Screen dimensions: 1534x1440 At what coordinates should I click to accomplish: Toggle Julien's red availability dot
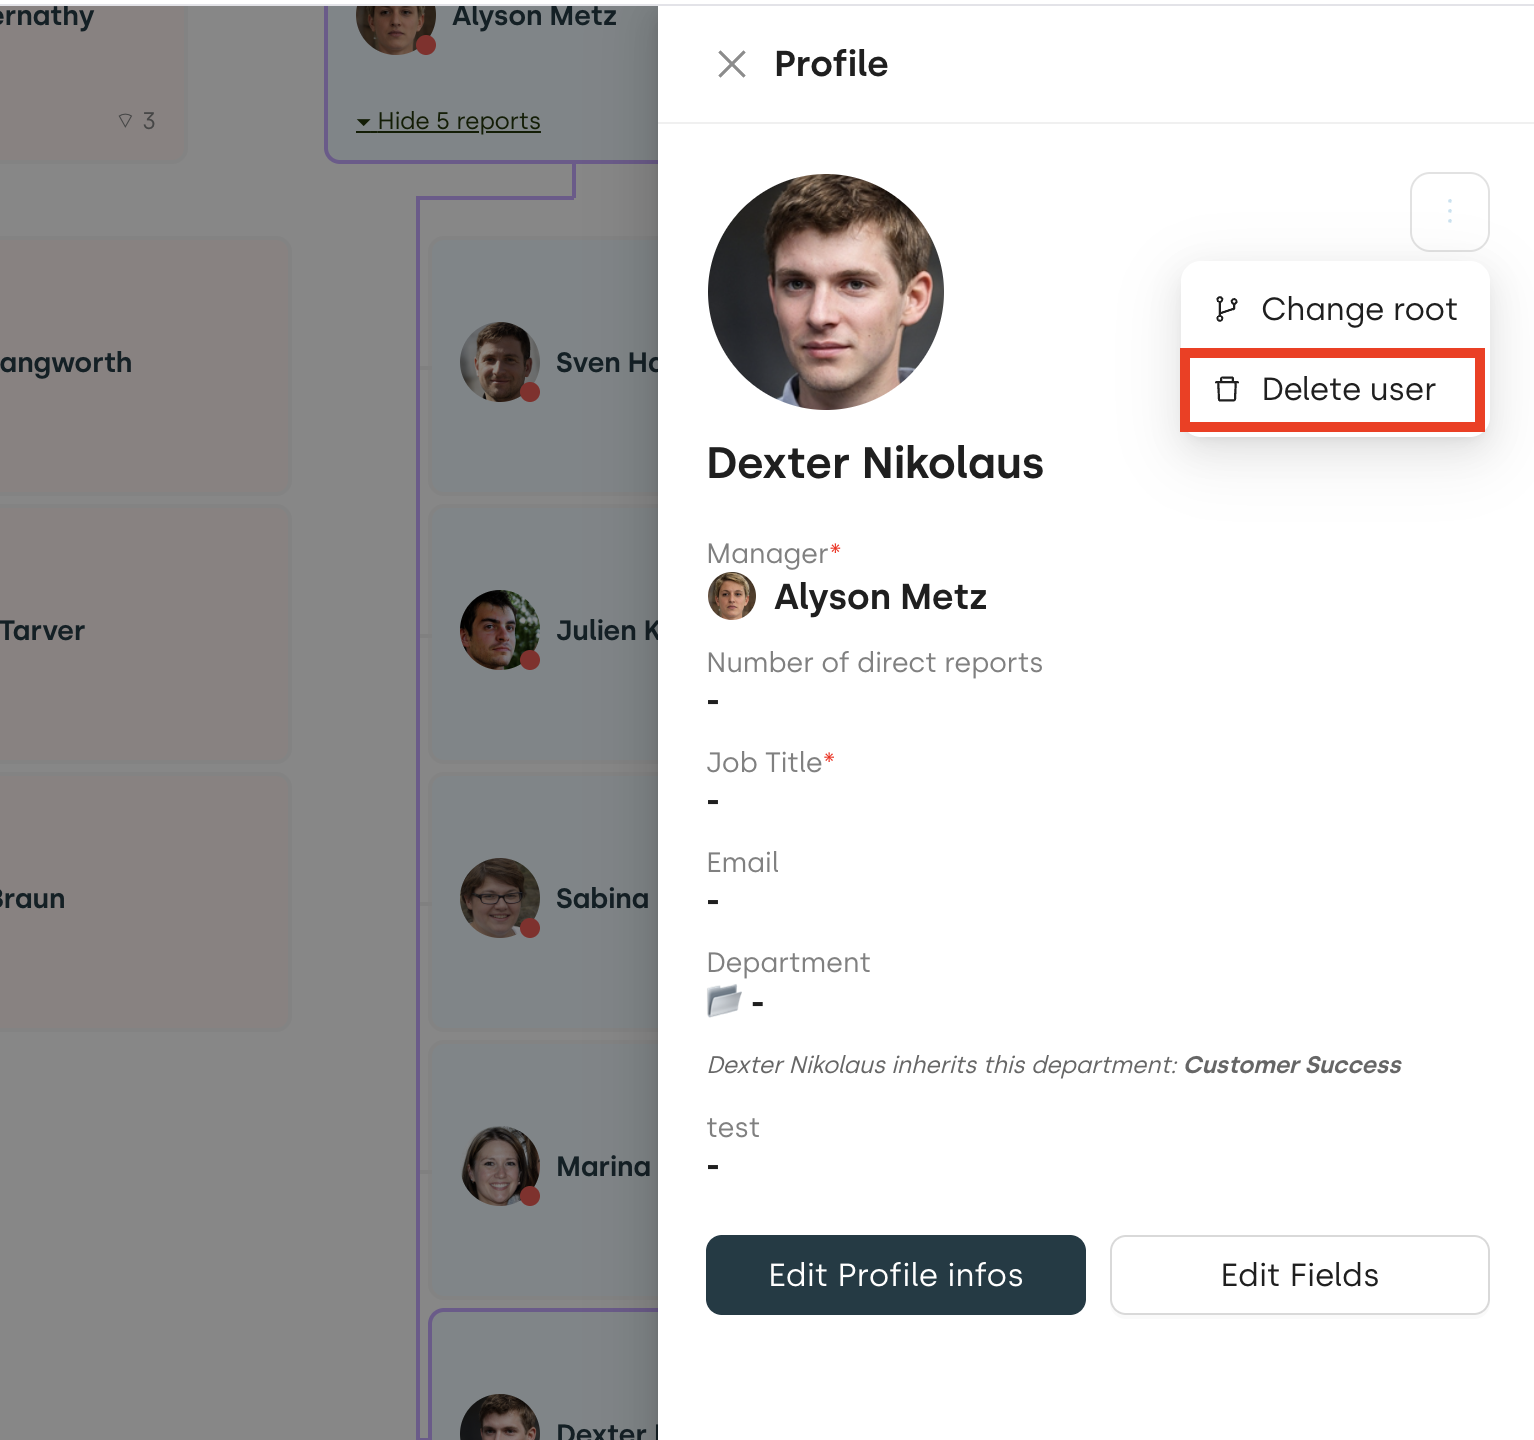[x=529, y=661]
